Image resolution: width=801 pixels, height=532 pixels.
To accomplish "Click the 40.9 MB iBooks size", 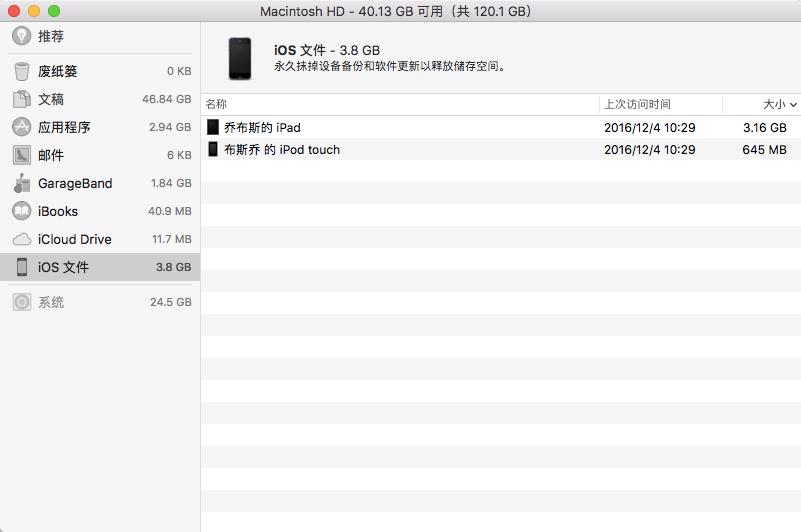I will [170, 211].
